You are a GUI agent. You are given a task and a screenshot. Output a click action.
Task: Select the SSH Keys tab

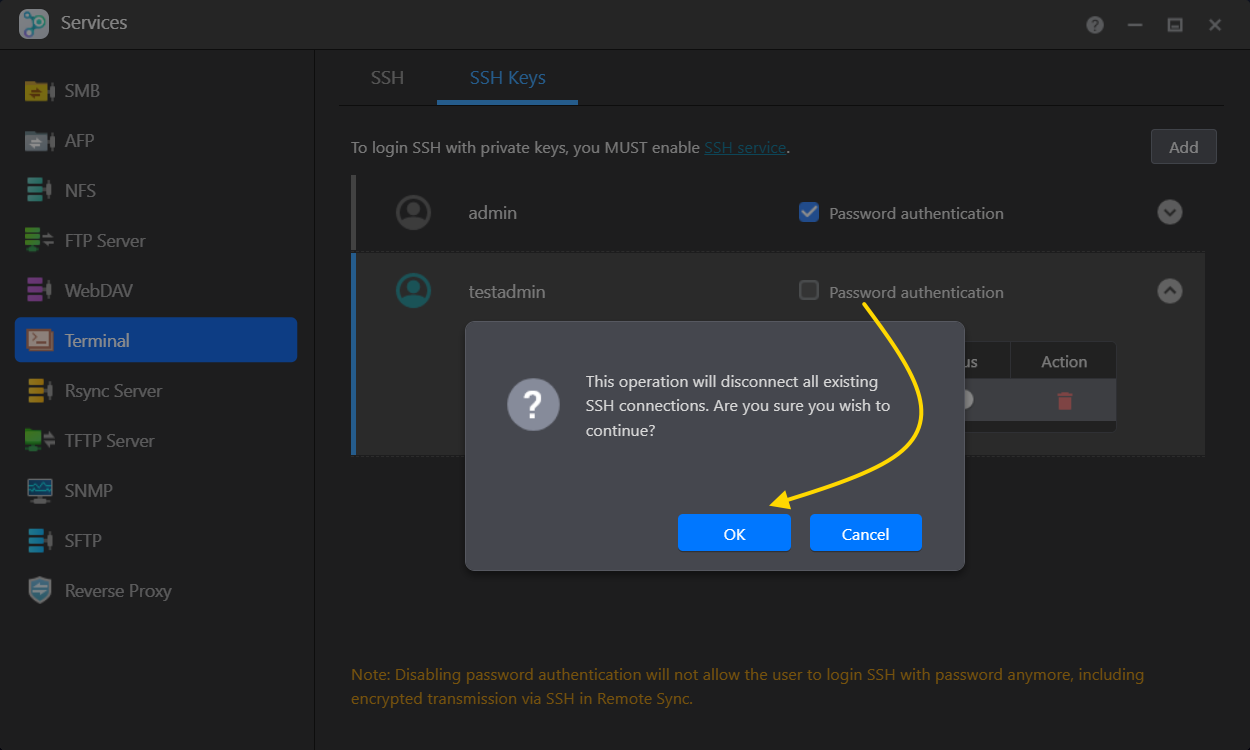click(x=507, y=78)
